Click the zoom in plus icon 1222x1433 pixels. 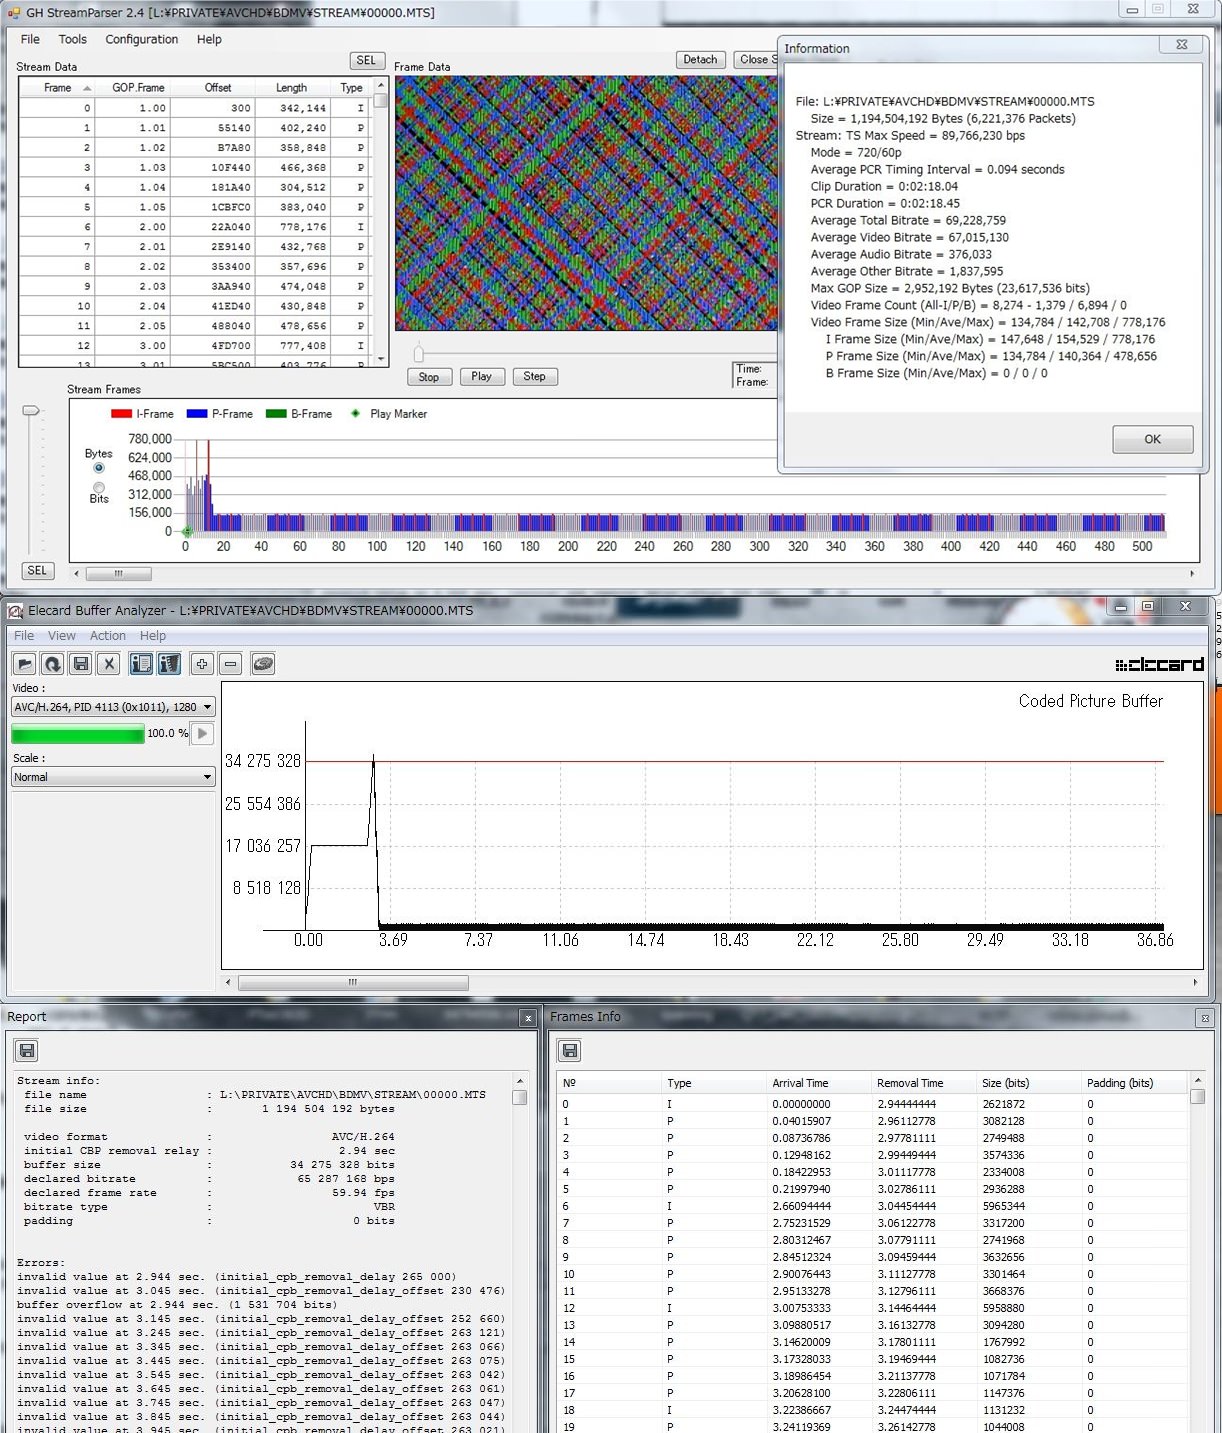[202, 664]
